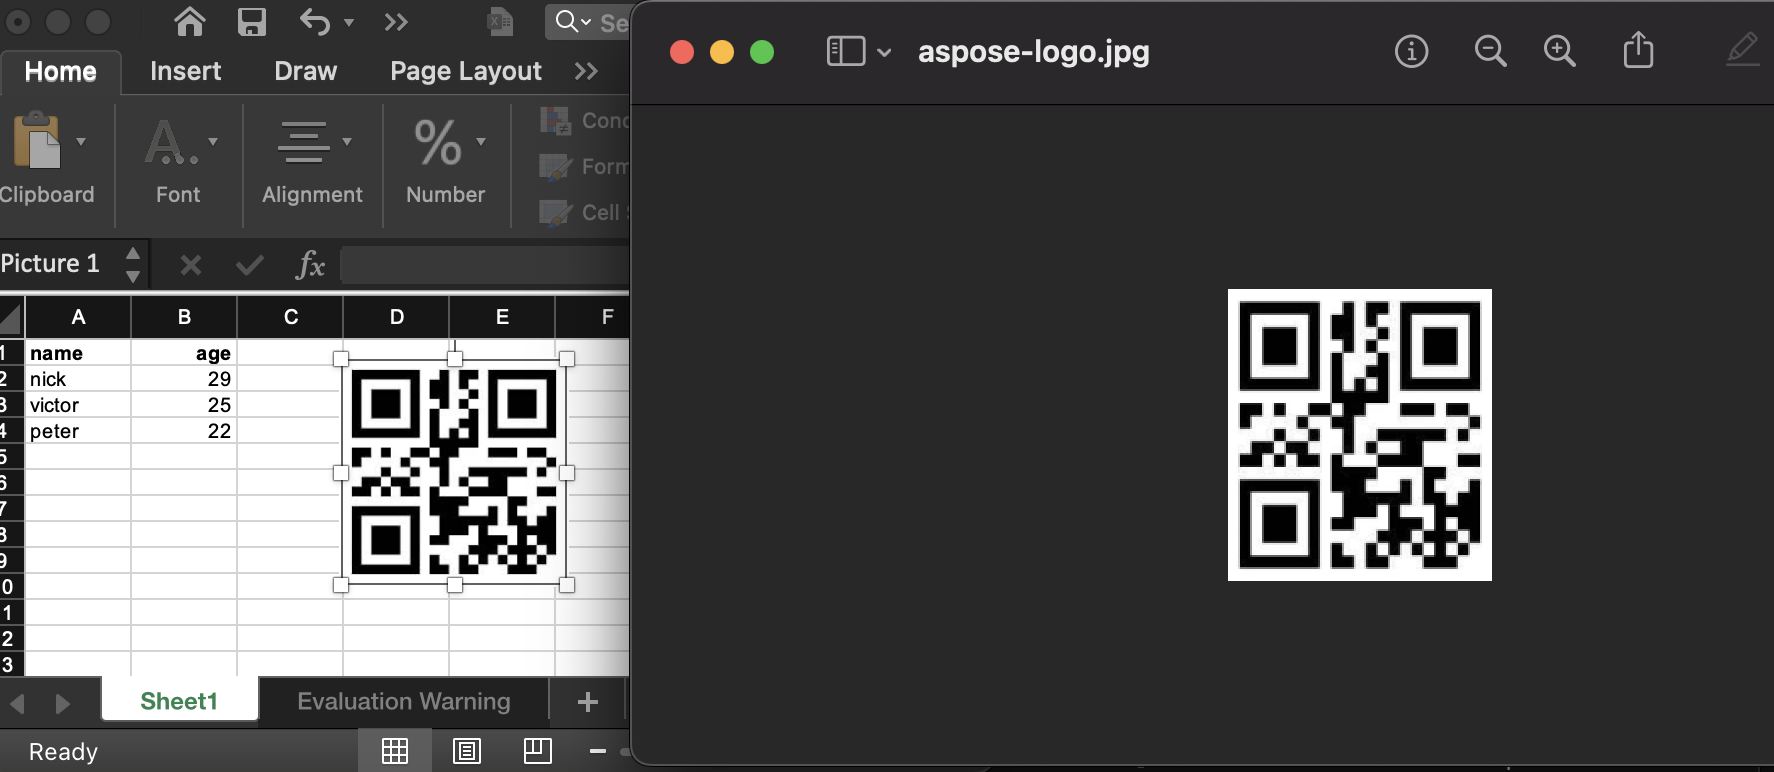Click the Undo arrow icon
1774x772 pixels.
click(314, 21)
